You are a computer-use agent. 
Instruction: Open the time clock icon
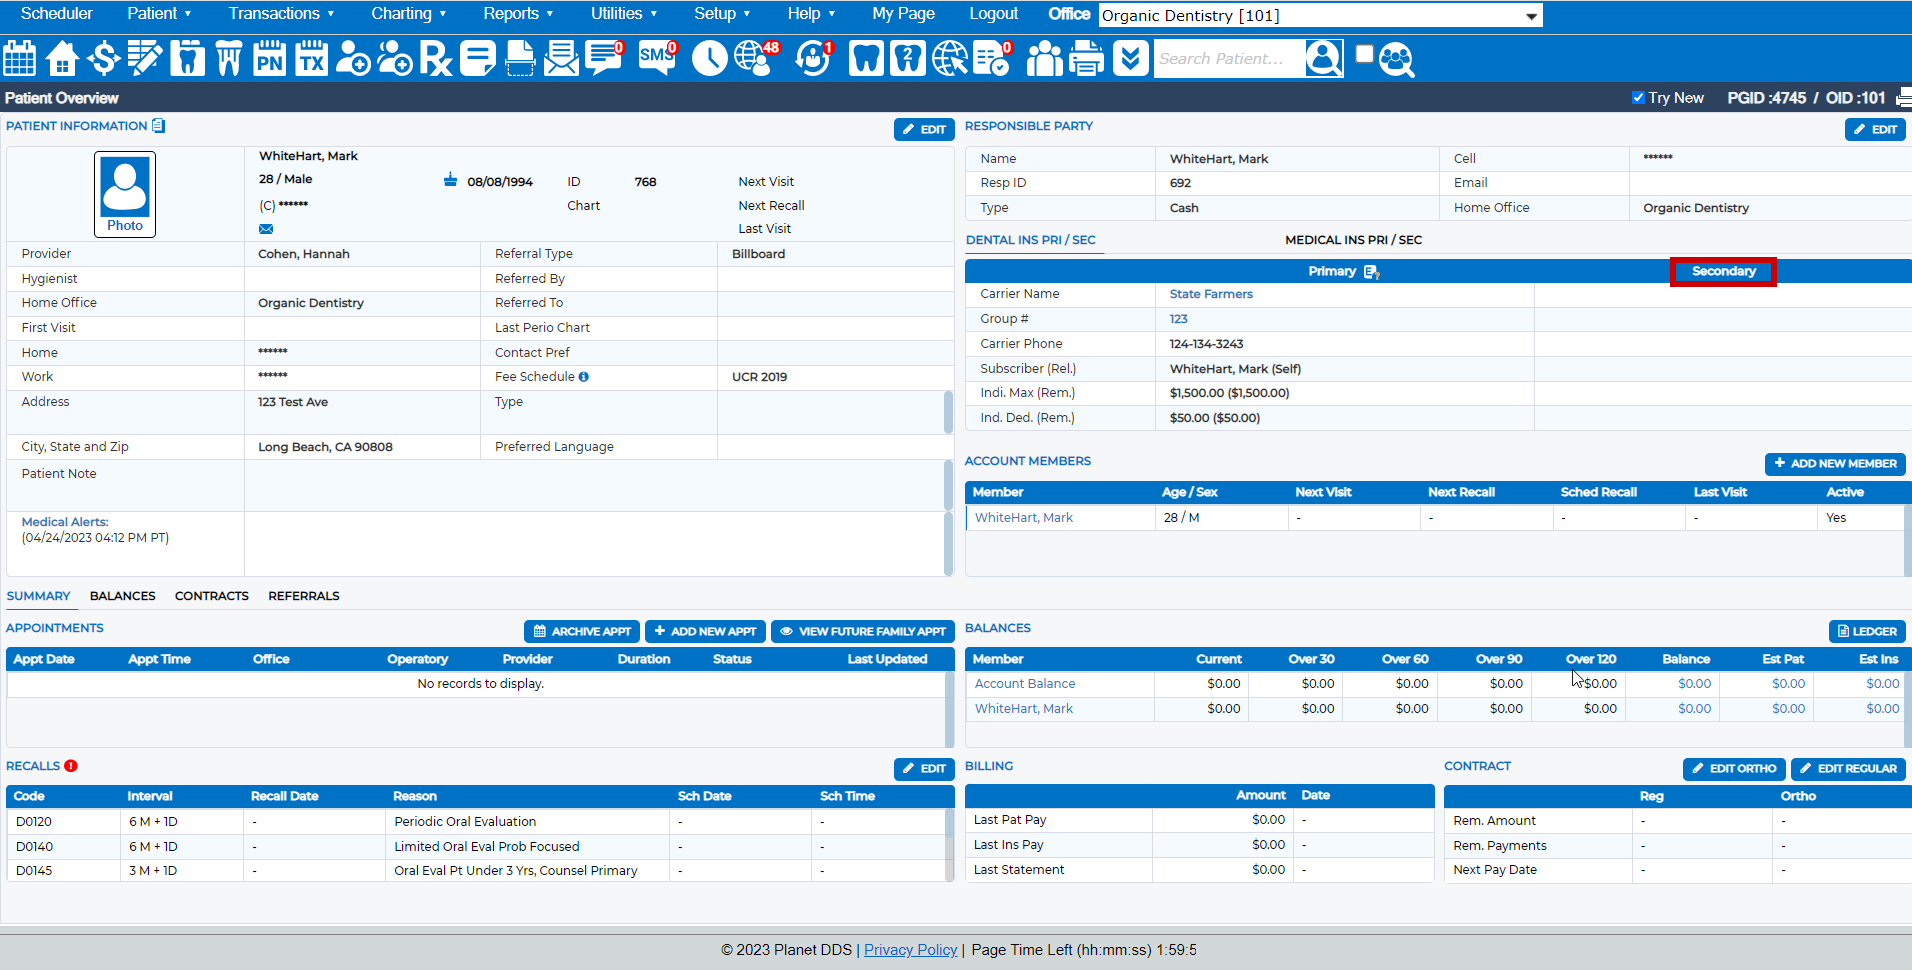pos(710,59)
